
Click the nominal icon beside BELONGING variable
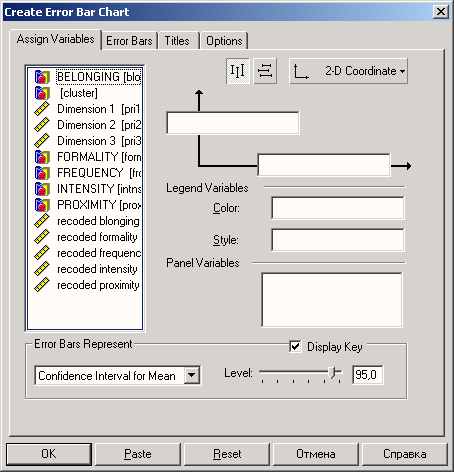coord(42,77)
